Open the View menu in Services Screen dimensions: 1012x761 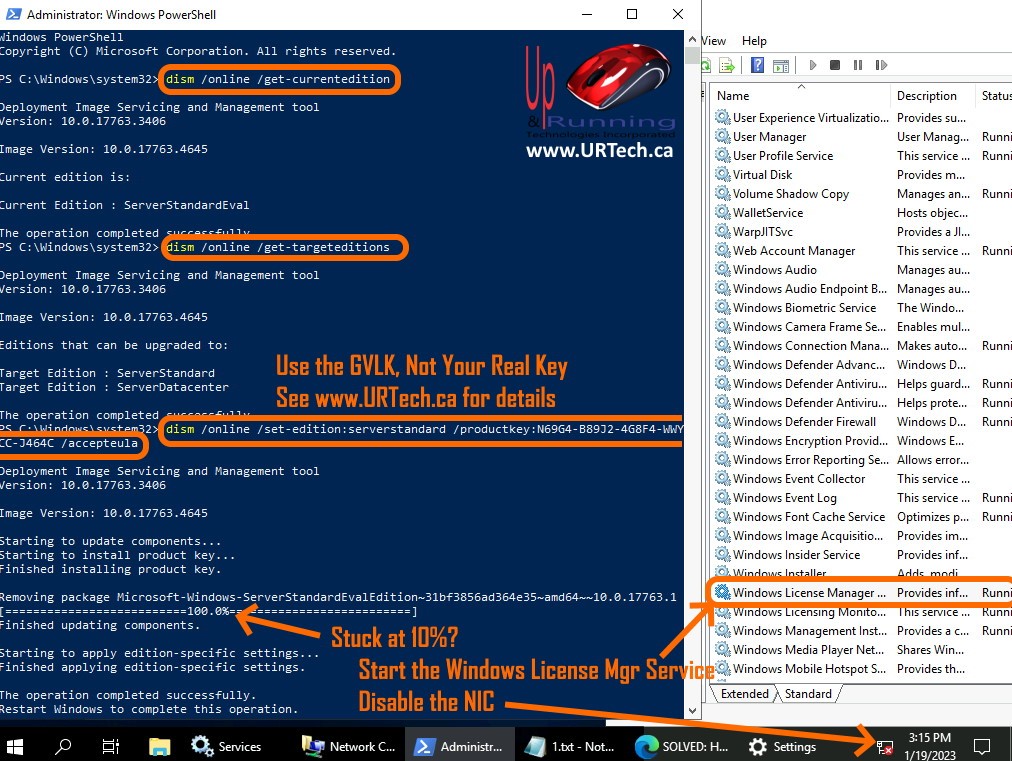[714, 41]
